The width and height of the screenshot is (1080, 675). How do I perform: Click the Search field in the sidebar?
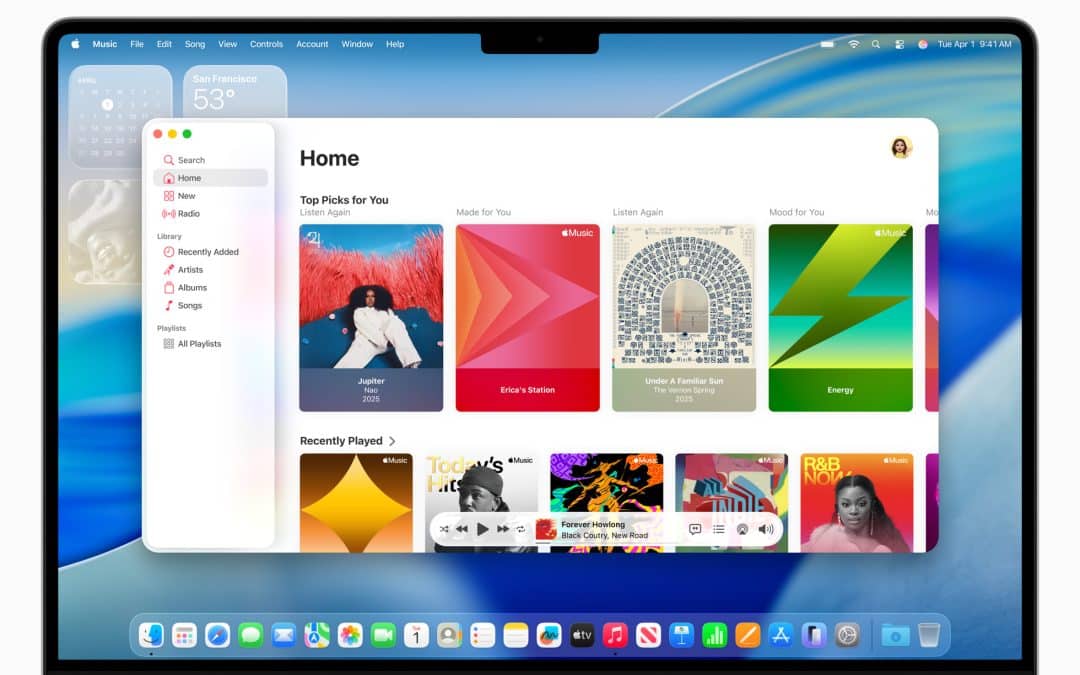point(211,160)
